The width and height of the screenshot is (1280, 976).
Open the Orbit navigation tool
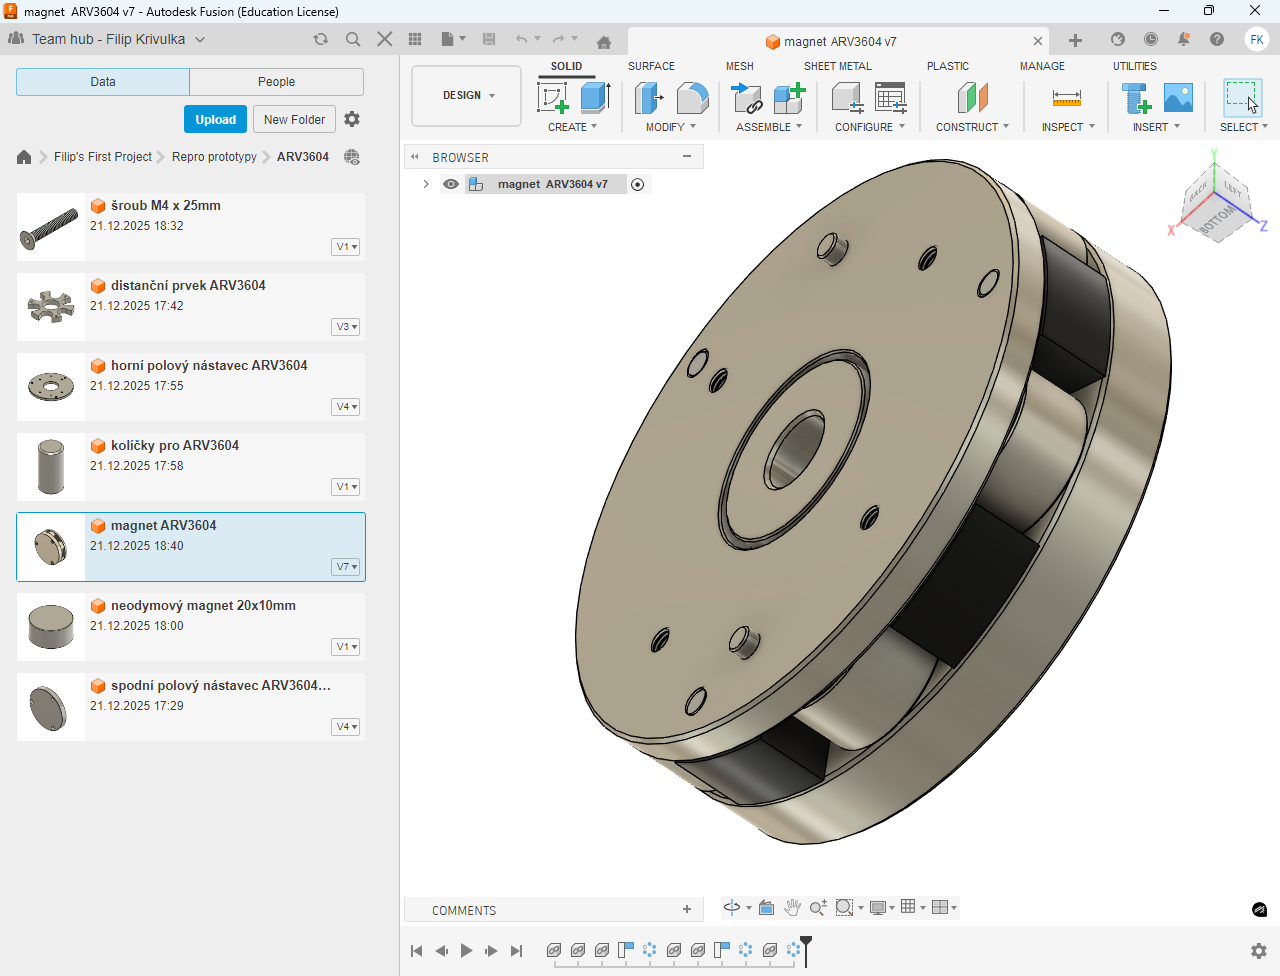pyautogui.click(x=732, y=908)
